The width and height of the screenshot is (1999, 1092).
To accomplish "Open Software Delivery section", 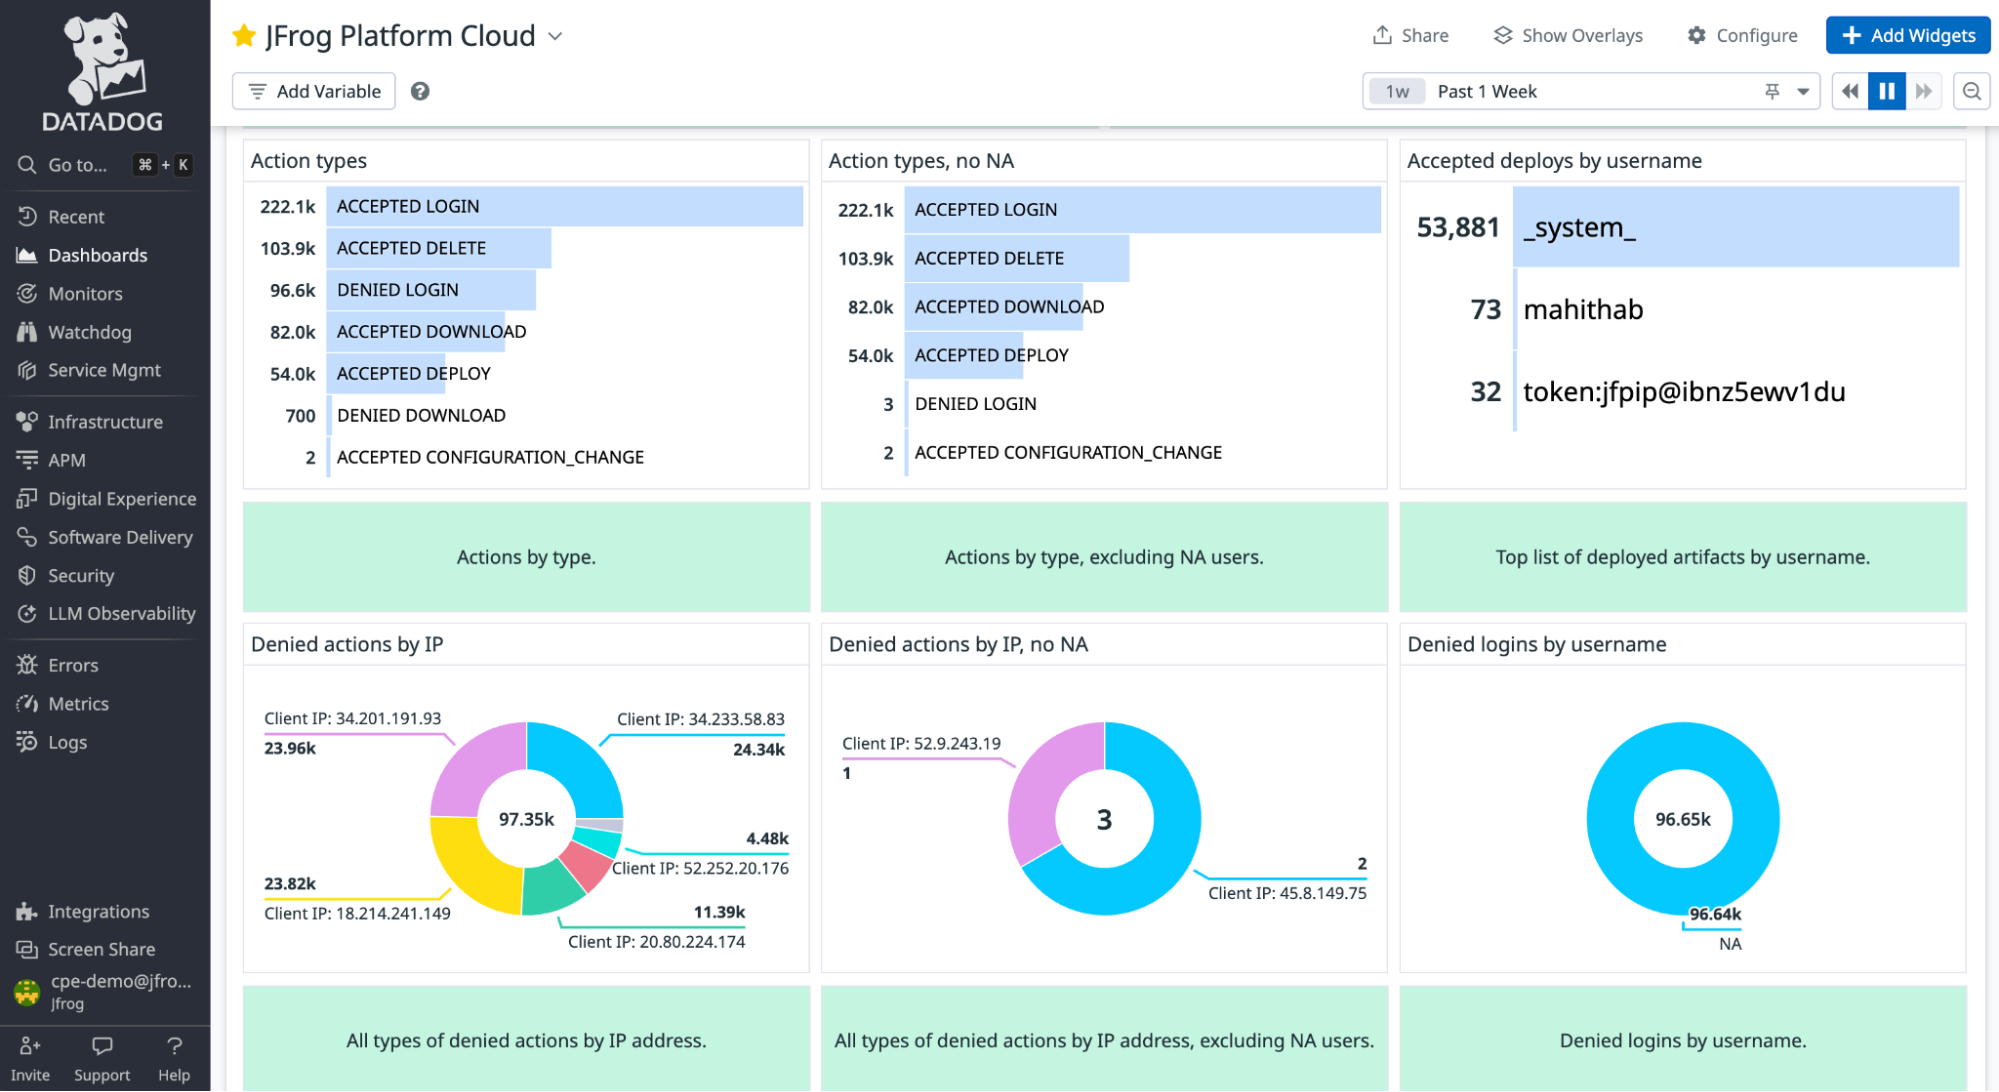I will tap(120, 537).
